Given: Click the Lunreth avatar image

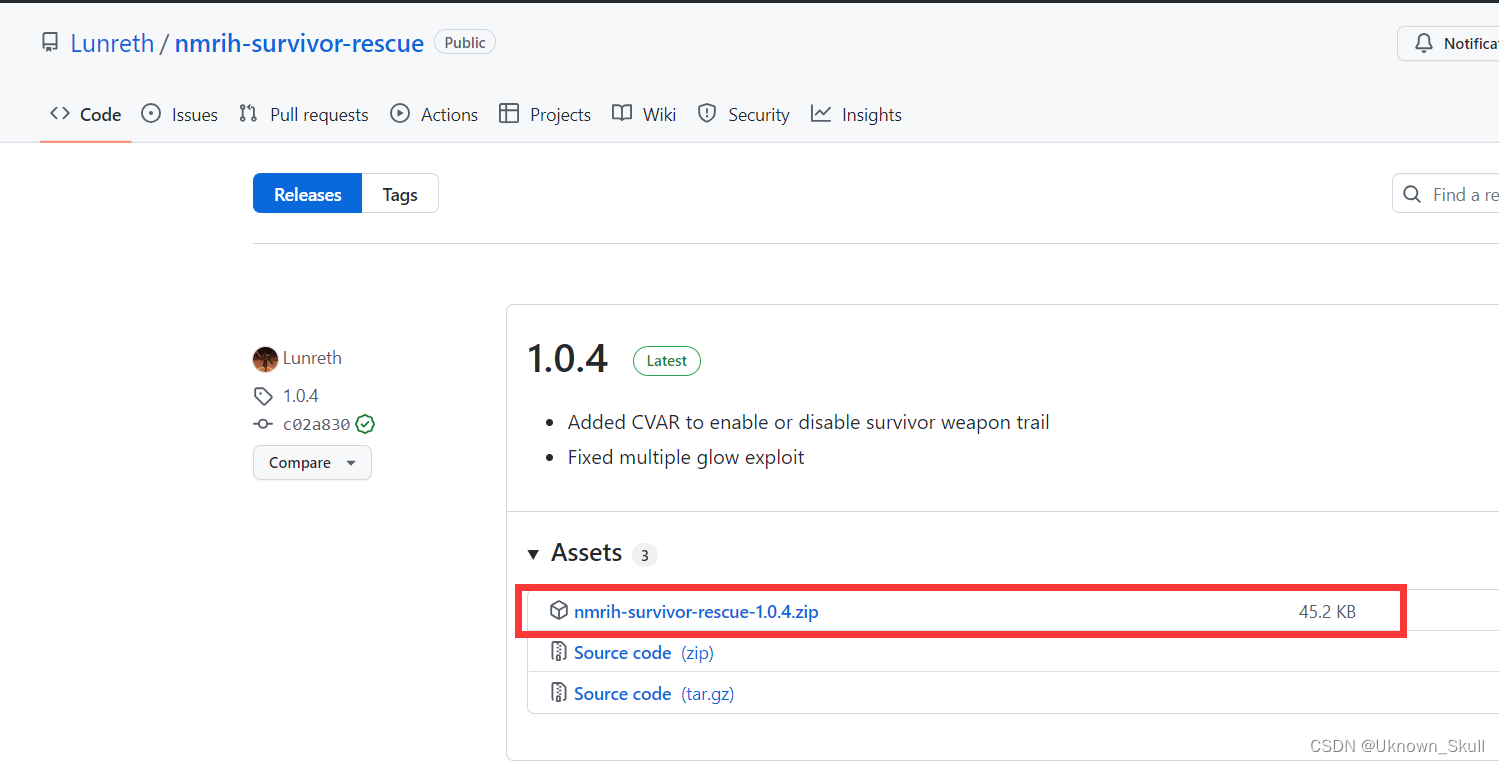Looking at the screenshot, I should click(265, 359).
